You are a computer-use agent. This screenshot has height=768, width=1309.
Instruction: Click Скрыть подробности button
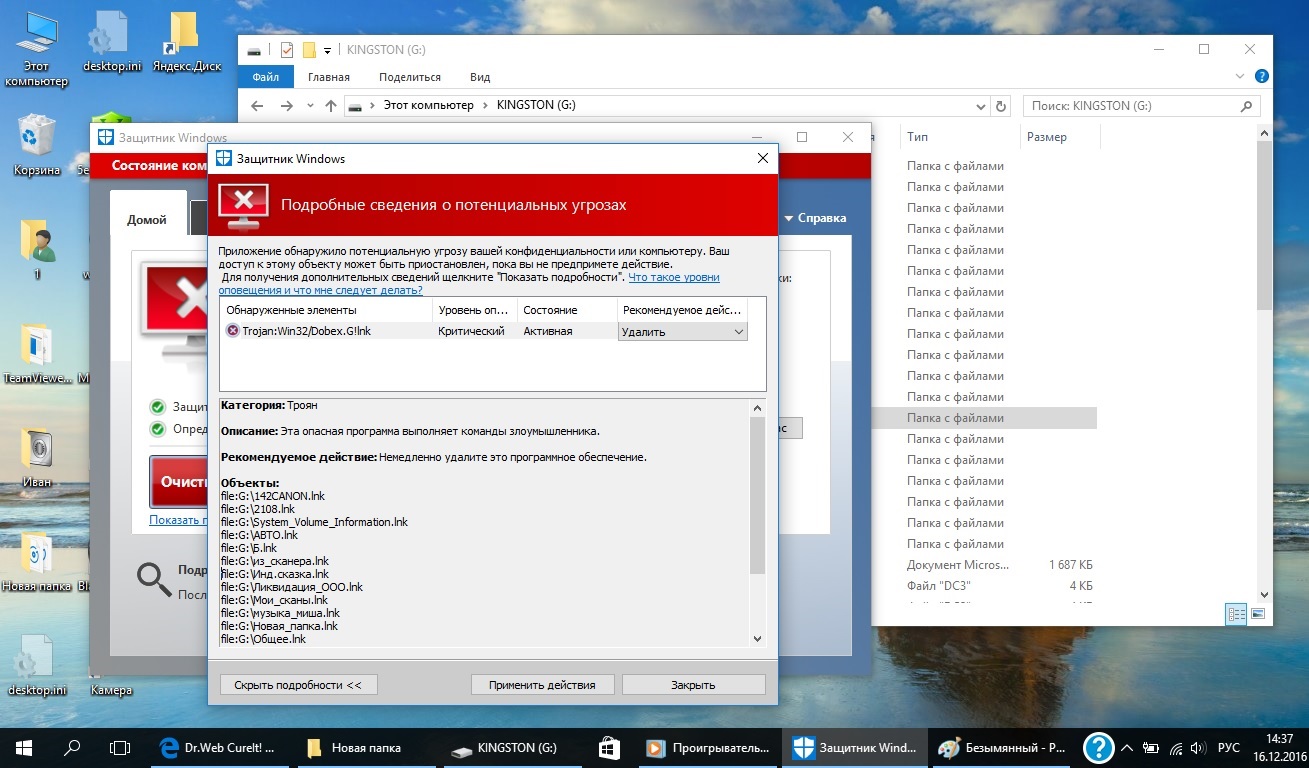point(298,685)
